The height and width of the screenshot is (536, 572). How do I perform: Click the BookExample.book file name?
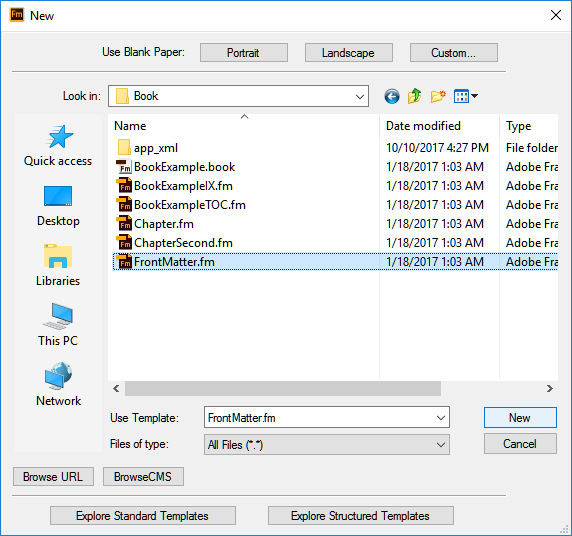[x=184, y=167]
